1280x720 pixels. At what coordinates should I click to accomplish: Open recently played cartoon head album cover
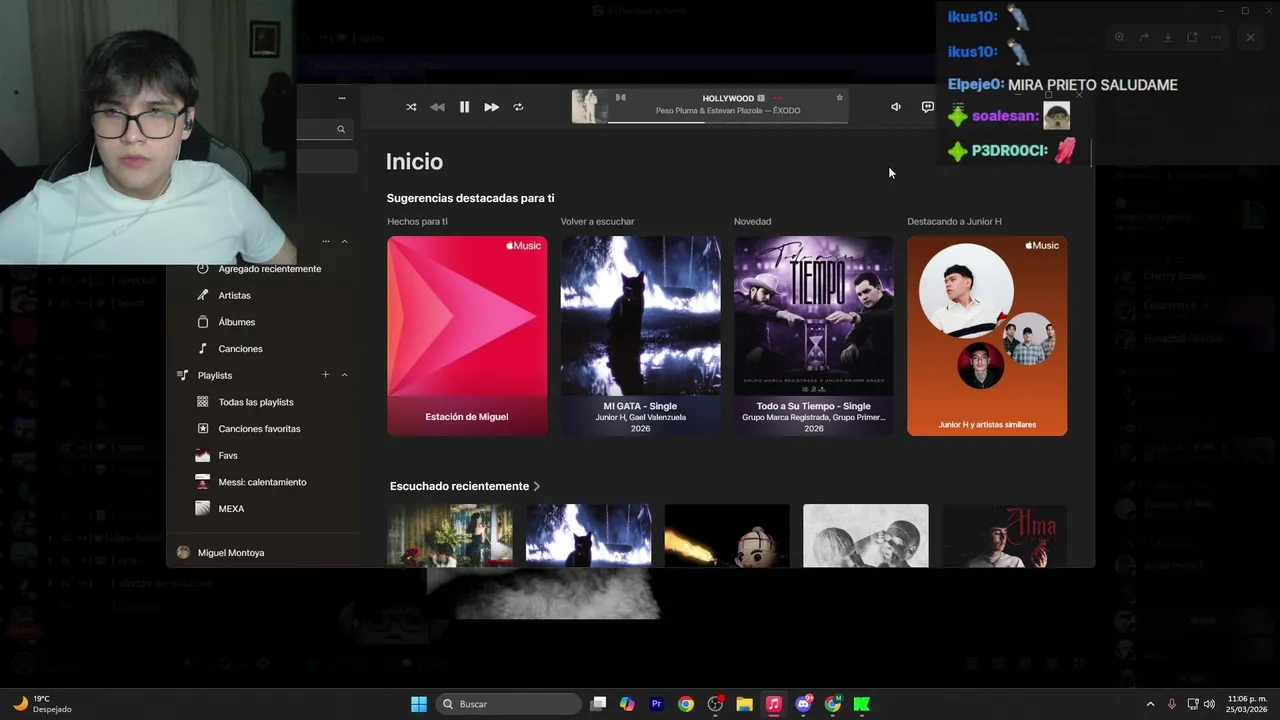727,536
